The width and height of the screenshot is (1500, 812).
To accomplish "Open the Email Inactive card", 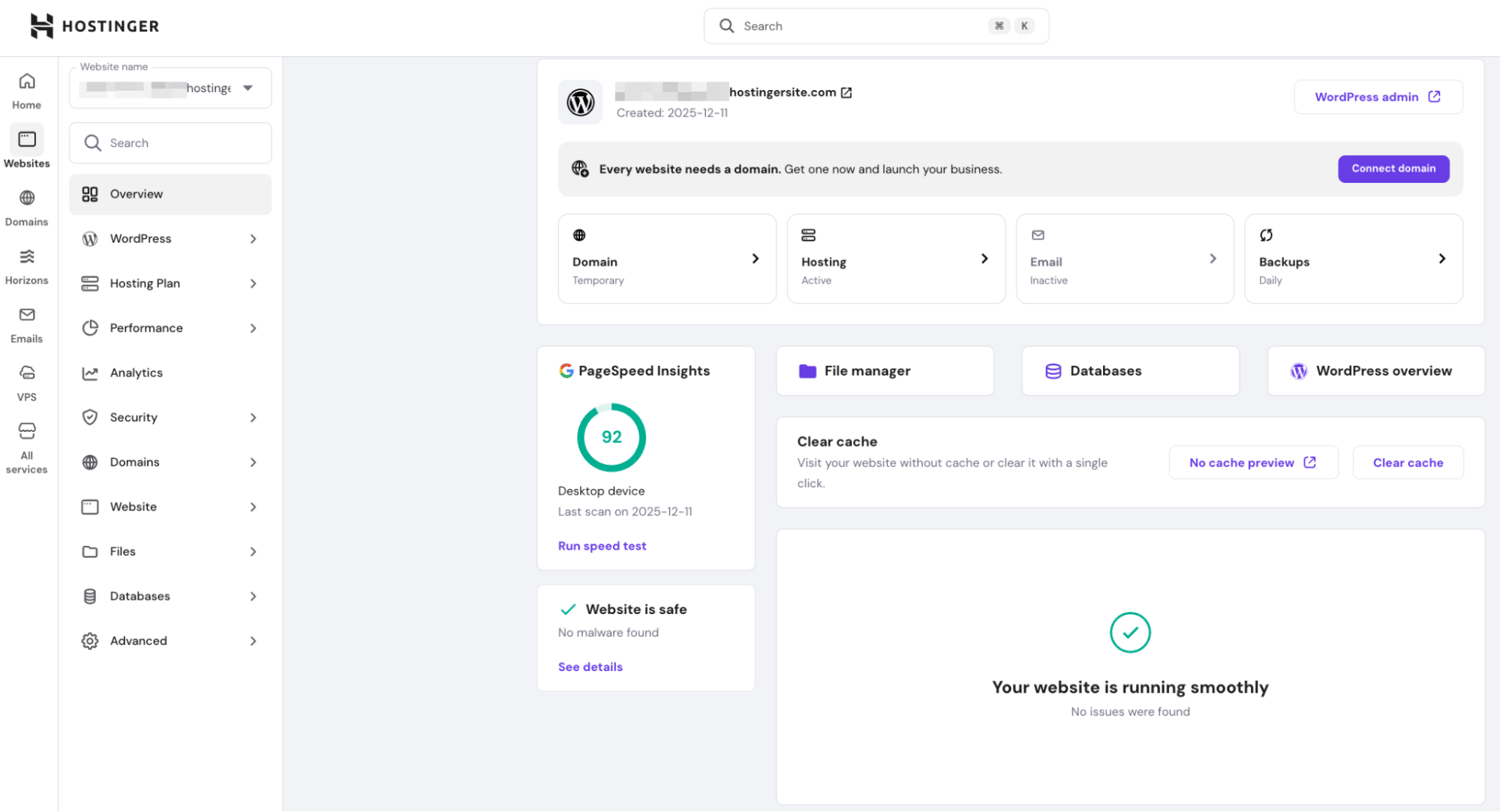I will coord(1125,258).
